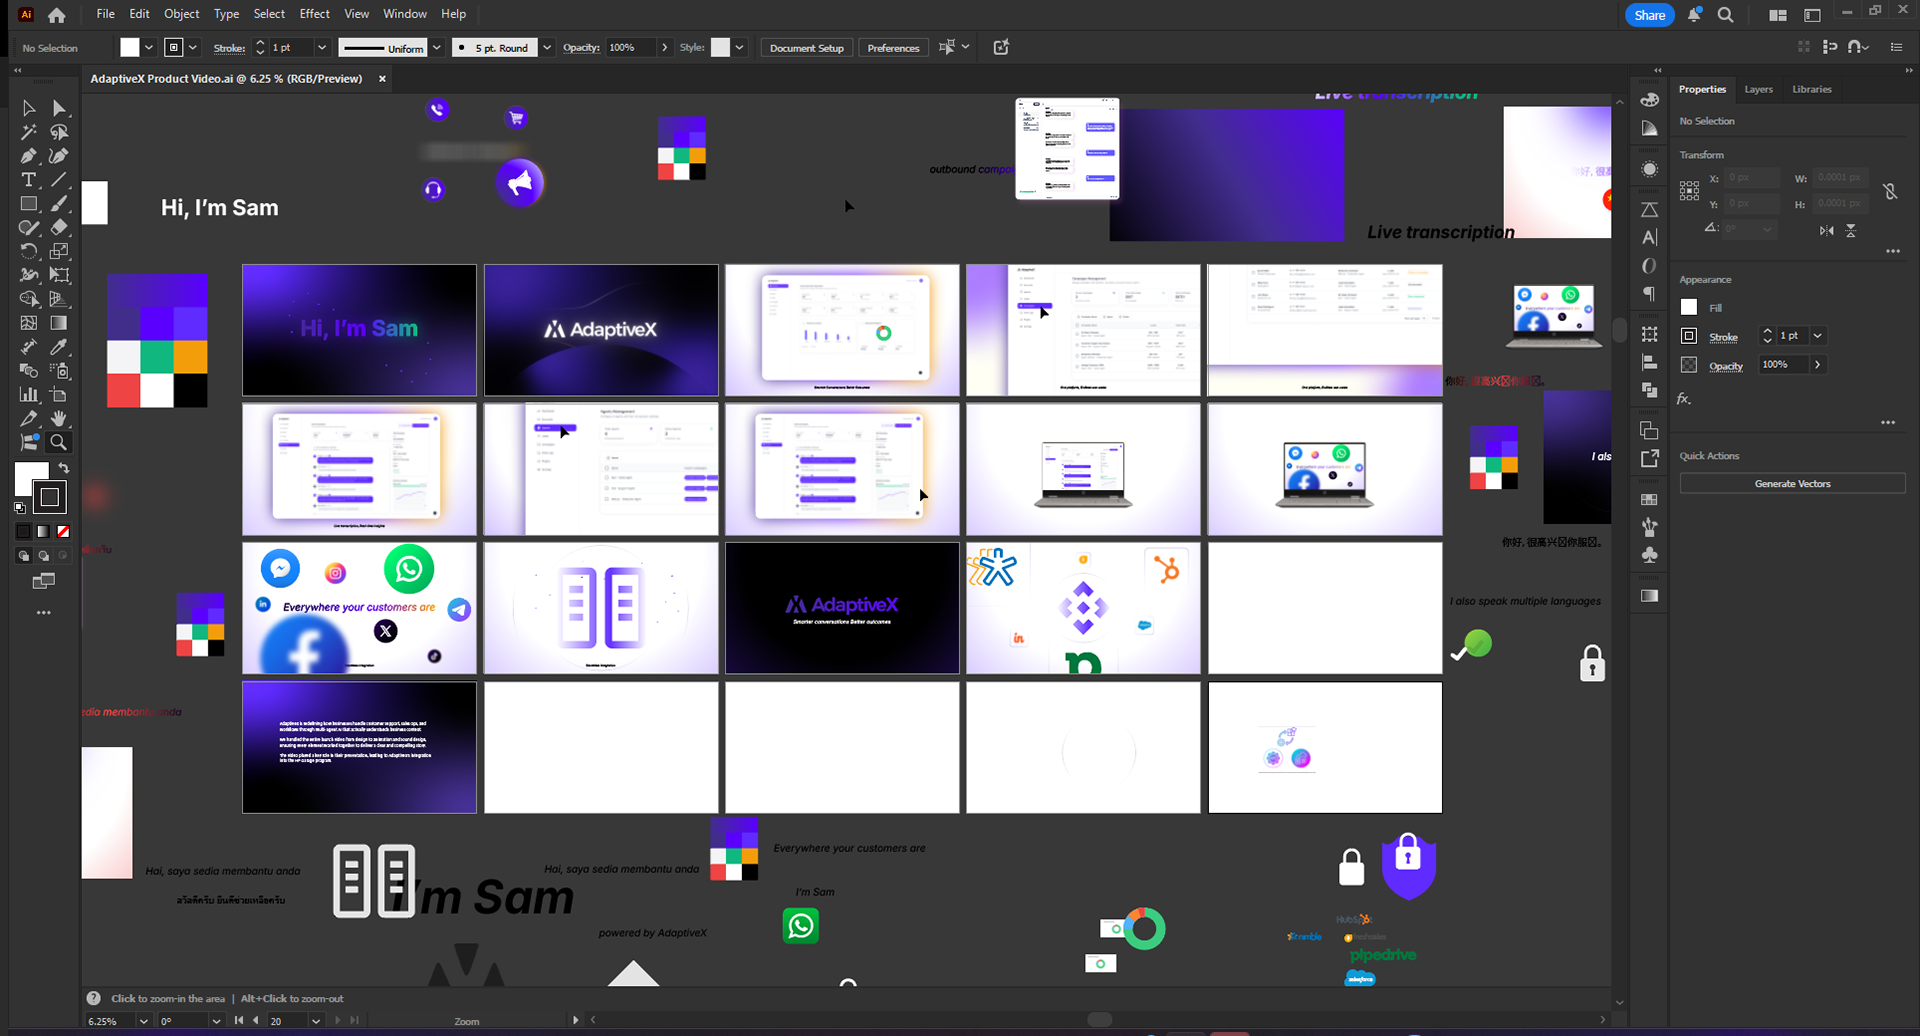The width and height of the screenshot is (1920, 1036).
Task: Open the search magnifier in title bar
Action: [x=1725, y=15]
